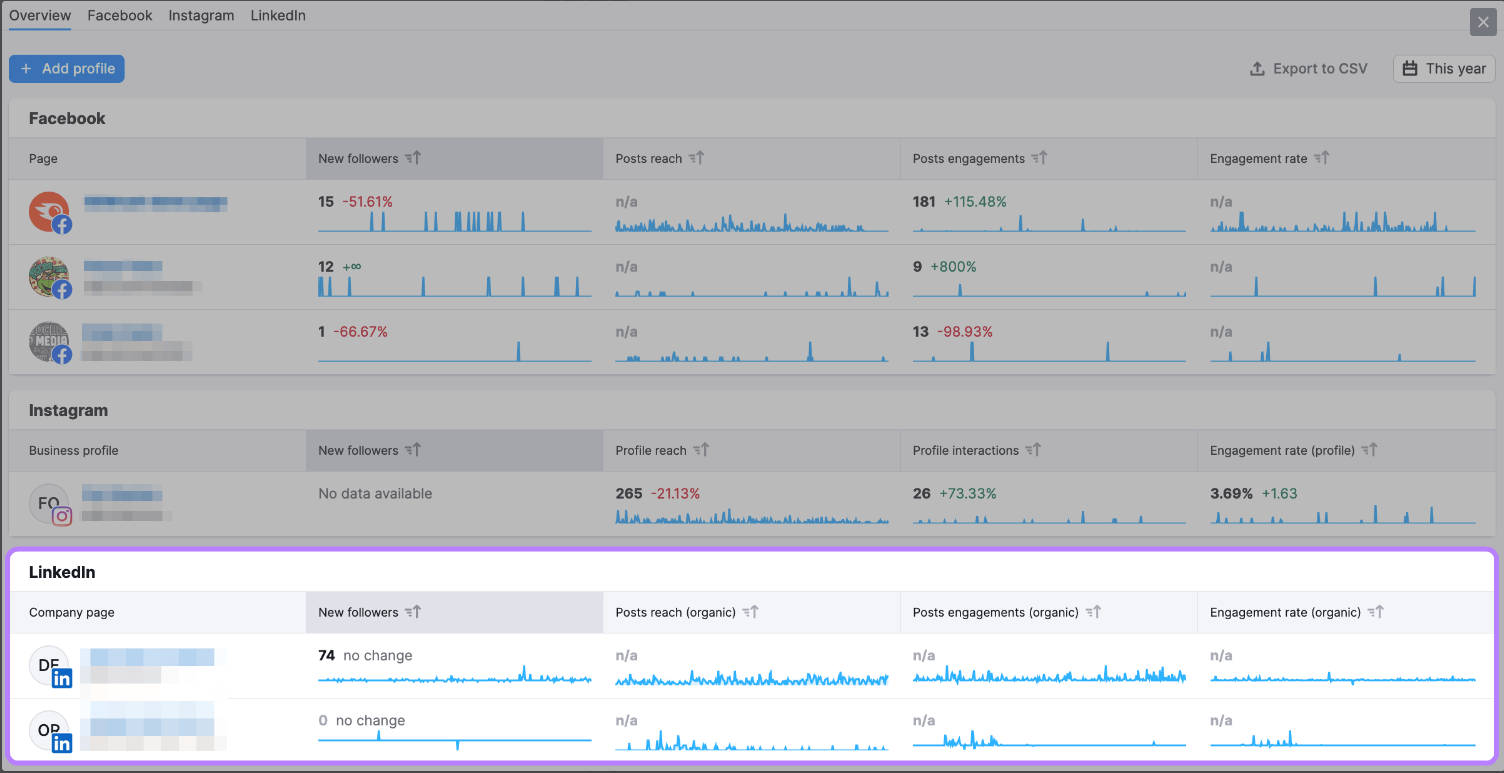This screenshot has height=773, width=1504.
Task: Click the LinkedIn badge on the OP company page avatar
Action: point(63,743)
